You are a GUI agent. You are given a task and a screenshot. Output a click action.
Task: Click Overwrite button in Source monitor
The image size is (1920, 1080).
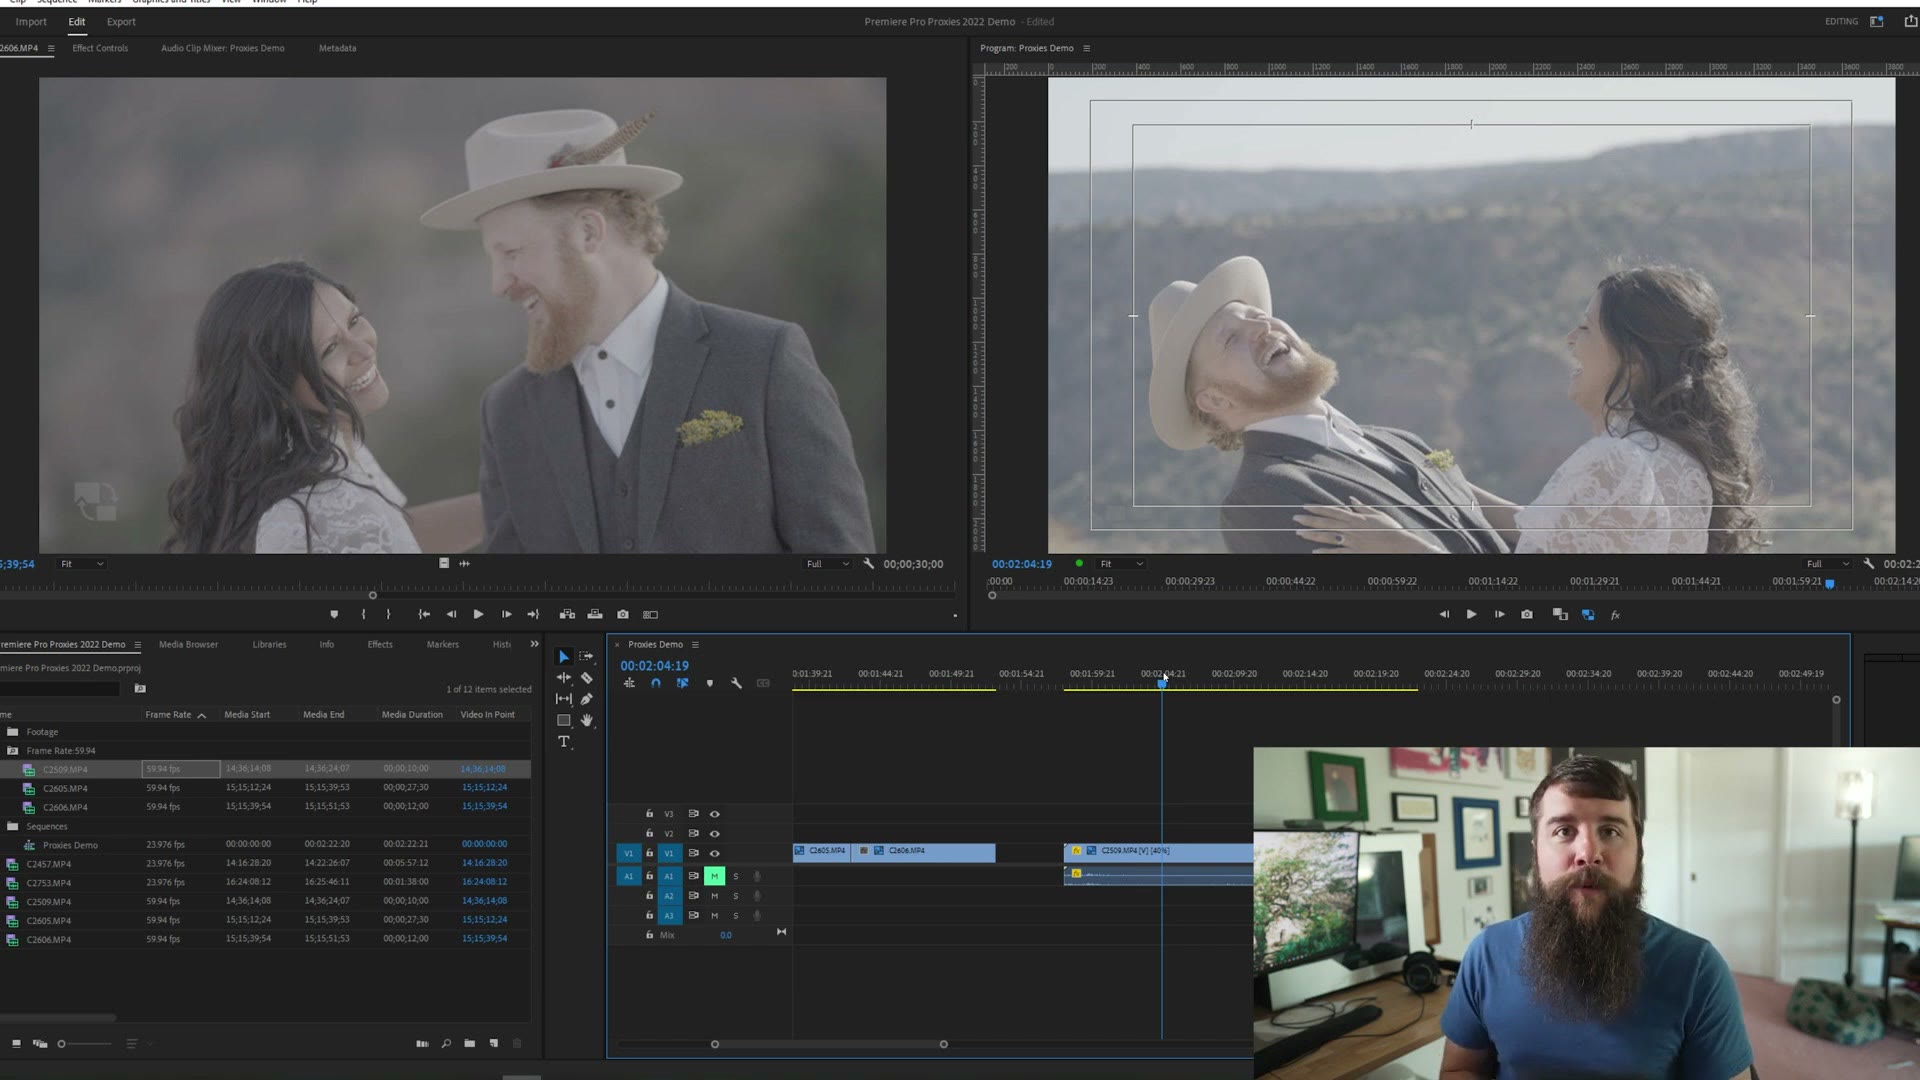point(595,615)
